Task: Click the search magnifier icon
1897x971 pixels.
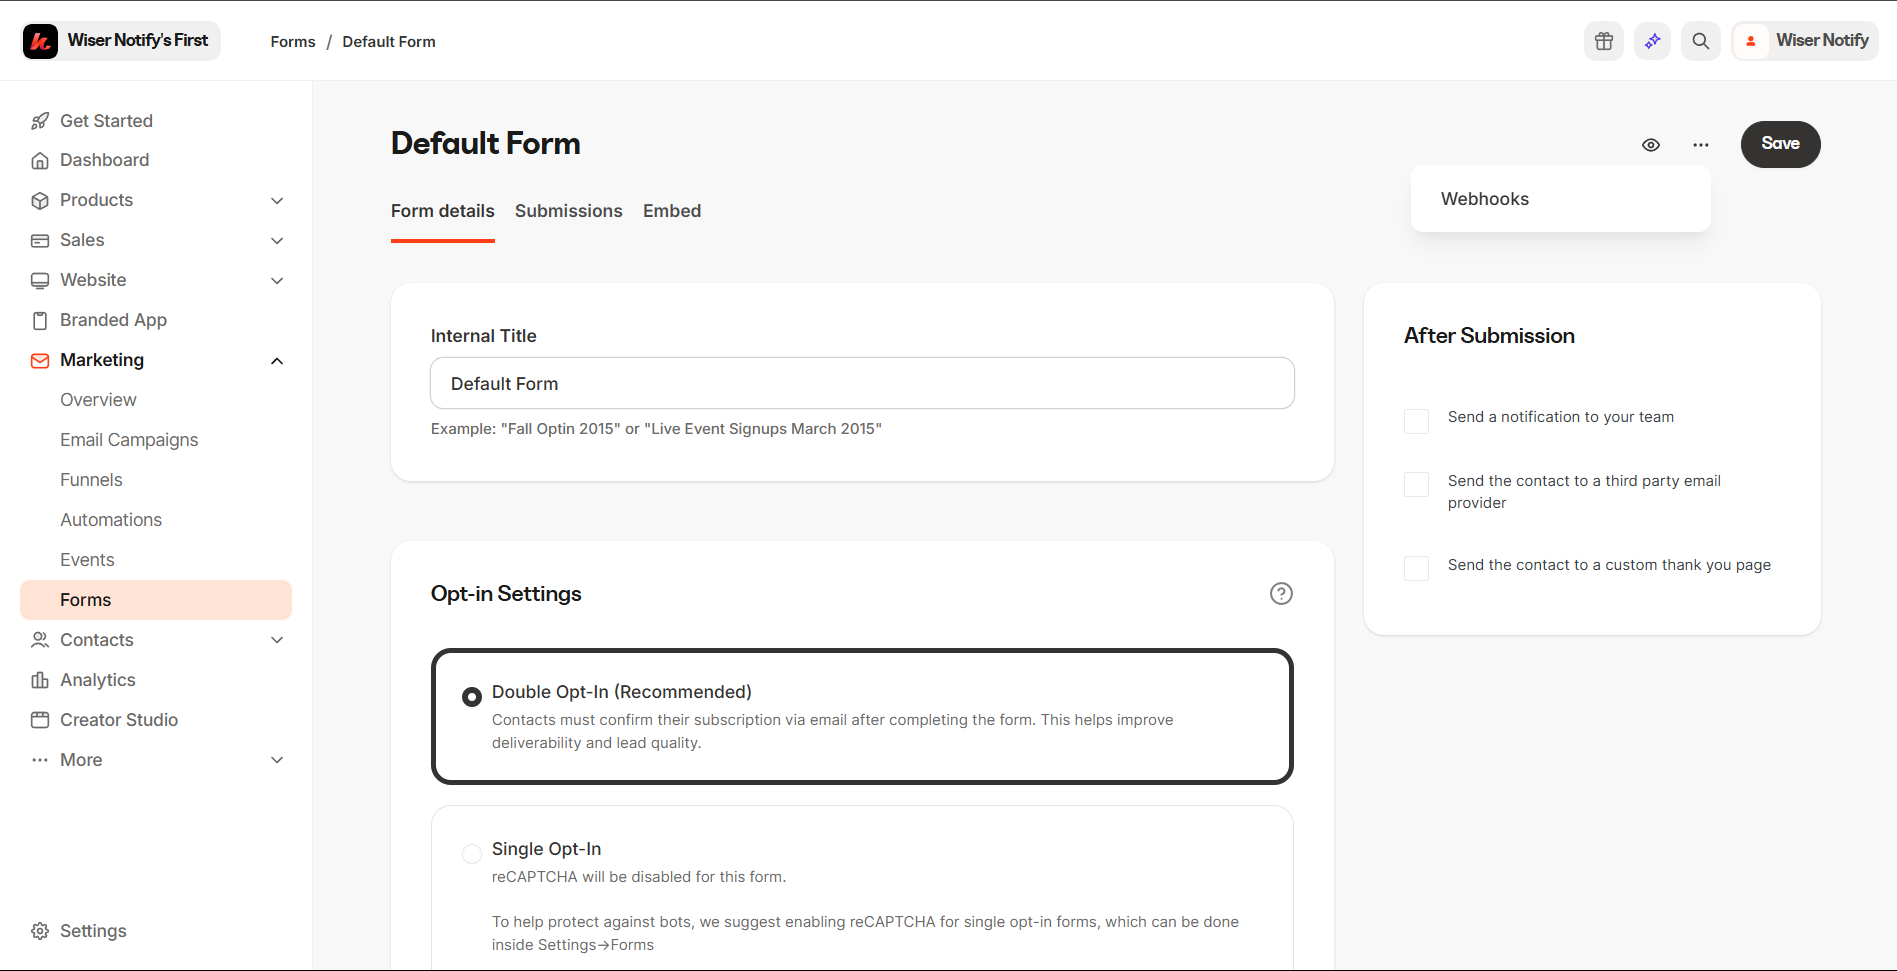Action: tap(1700, 41)
